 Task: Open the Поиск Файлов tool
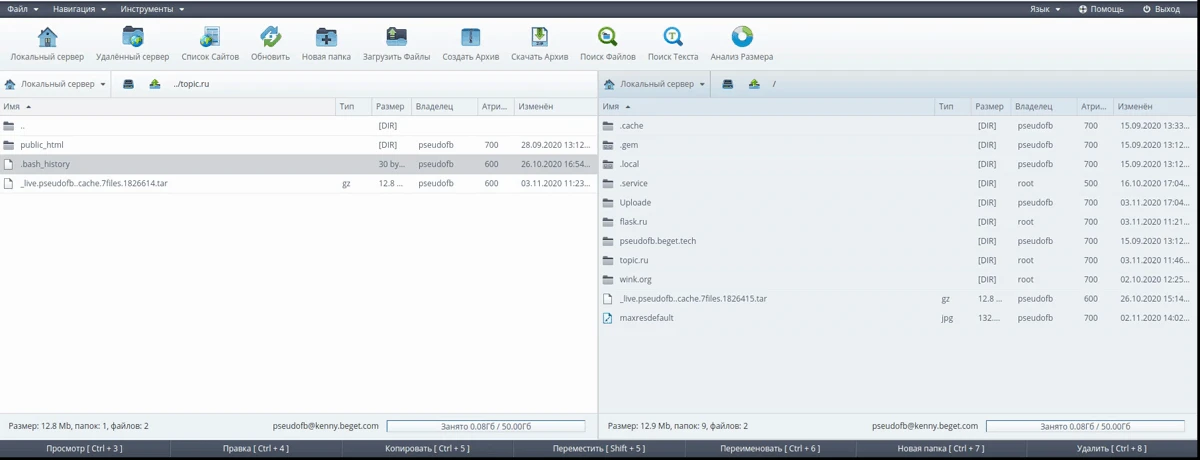tap(607, 38)
